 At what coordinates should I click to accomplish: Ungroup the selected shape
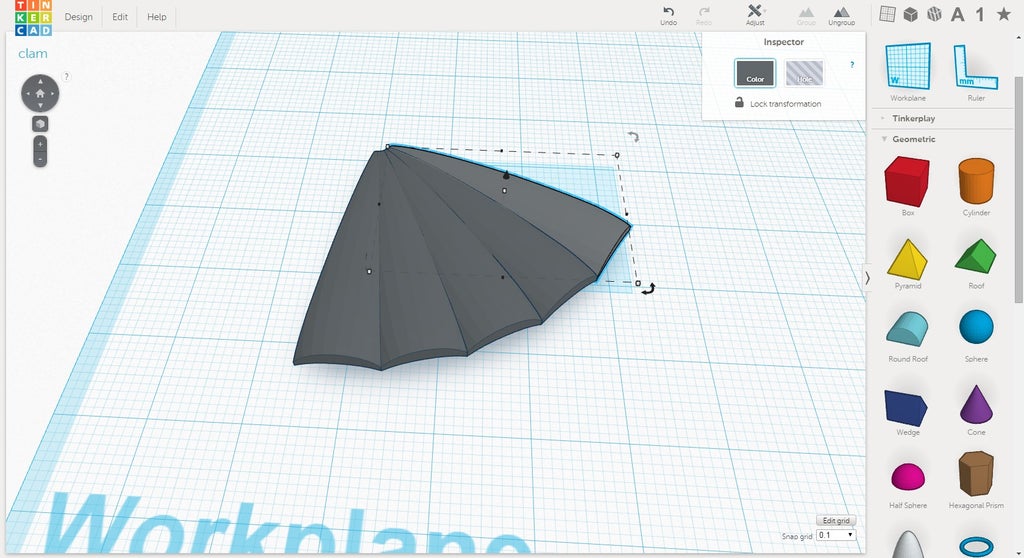tap(842, 16)
